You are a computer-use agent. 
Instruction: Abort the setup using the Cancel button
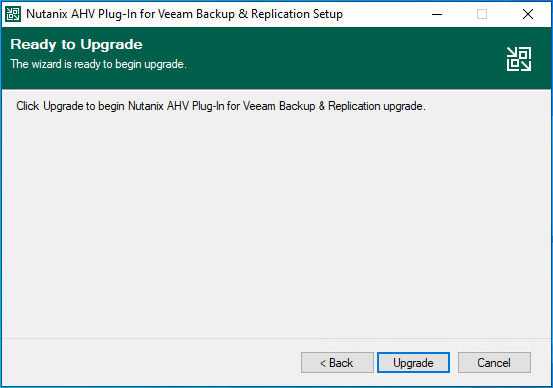click(494, 362)
